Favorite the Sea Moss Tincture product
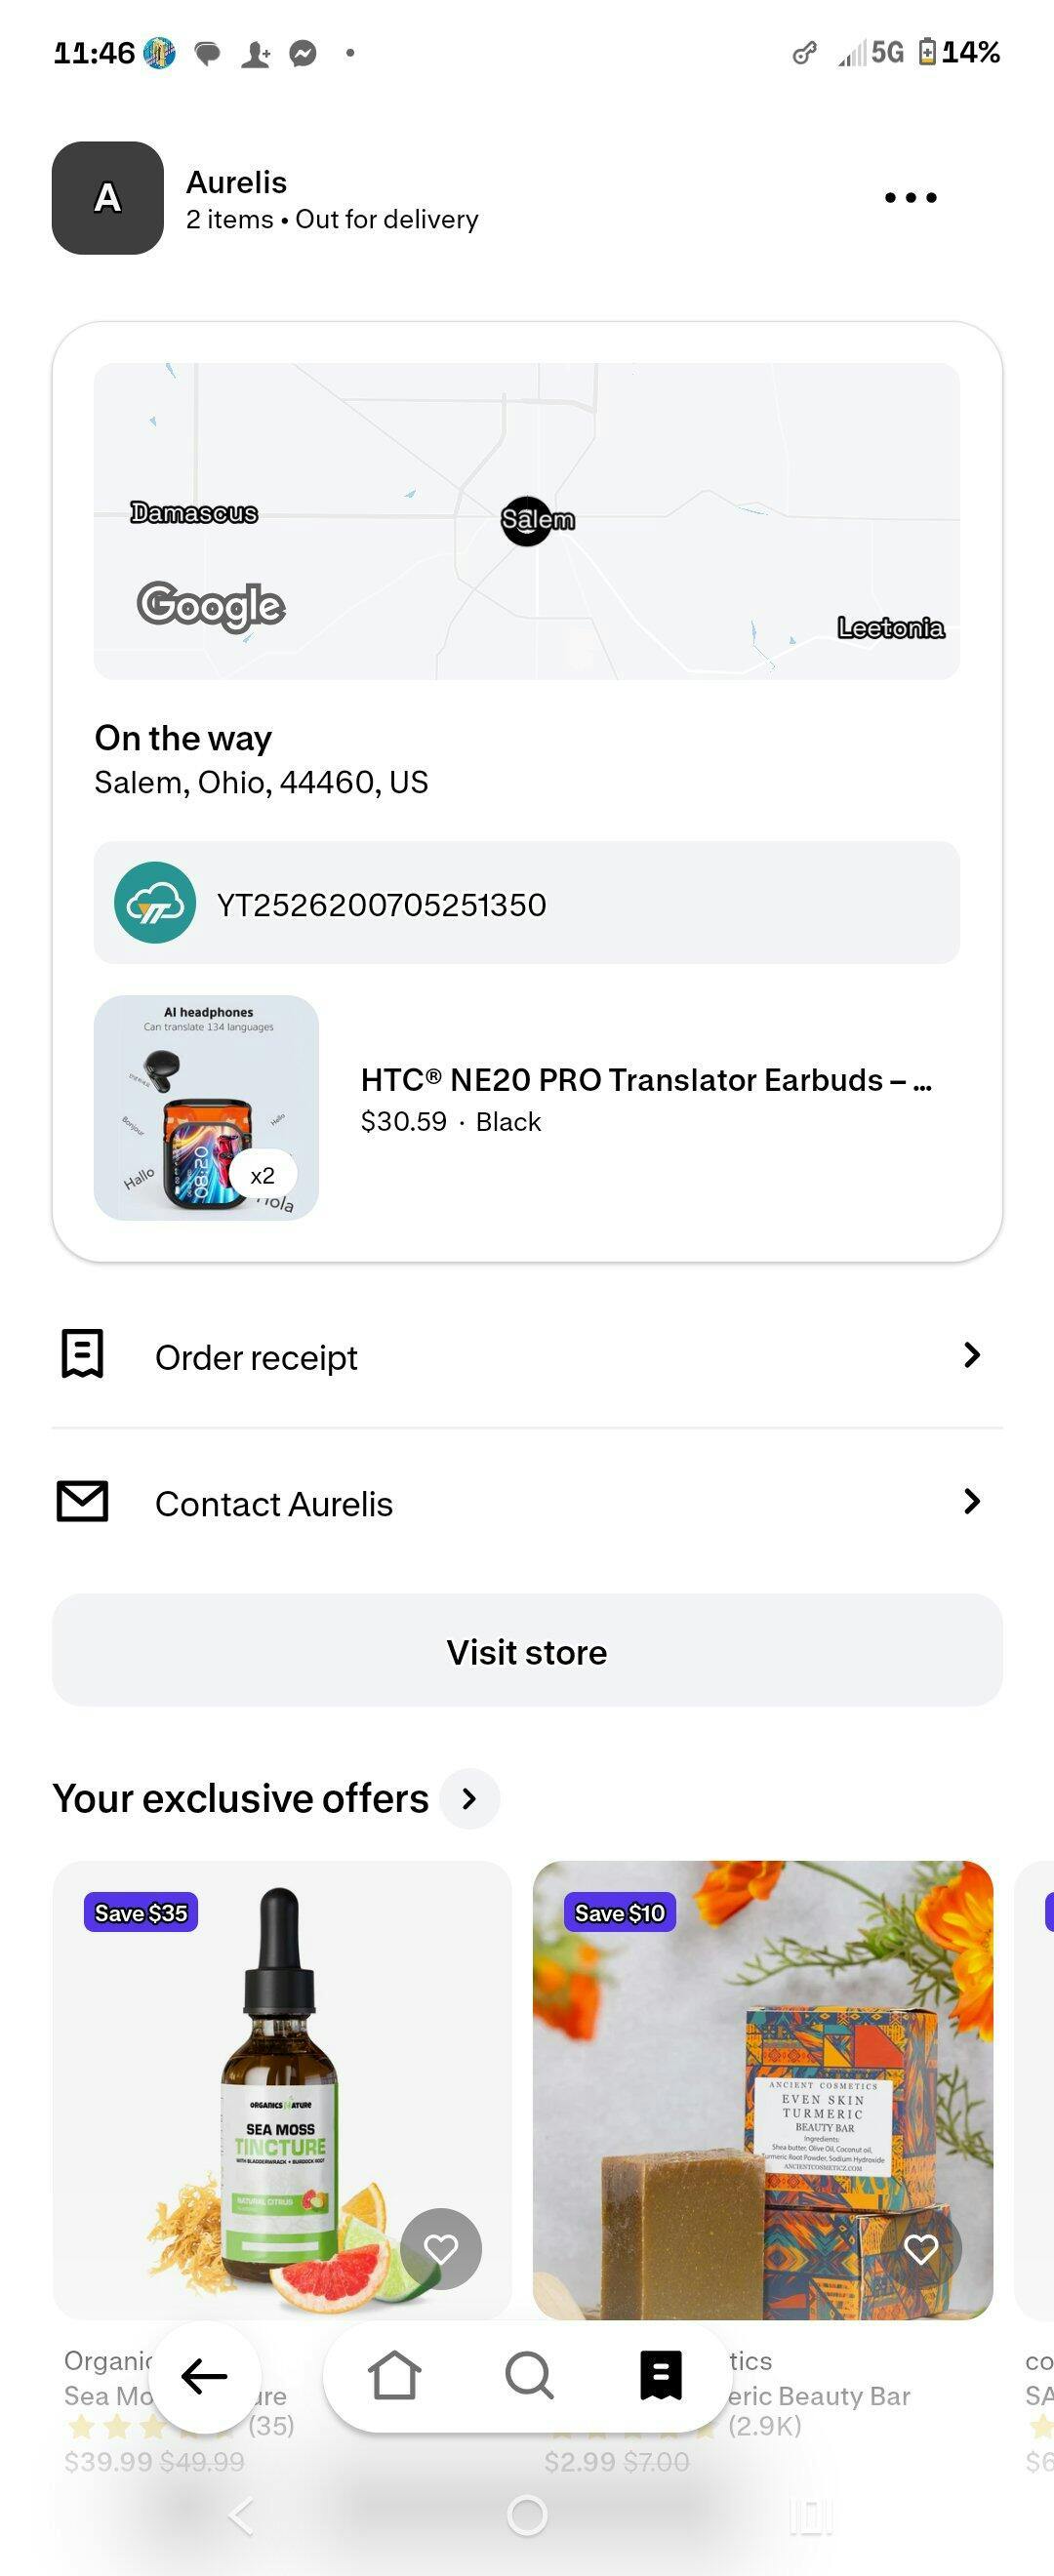The height and width of the screenshot is (2576, 1054). (441, 2249)
